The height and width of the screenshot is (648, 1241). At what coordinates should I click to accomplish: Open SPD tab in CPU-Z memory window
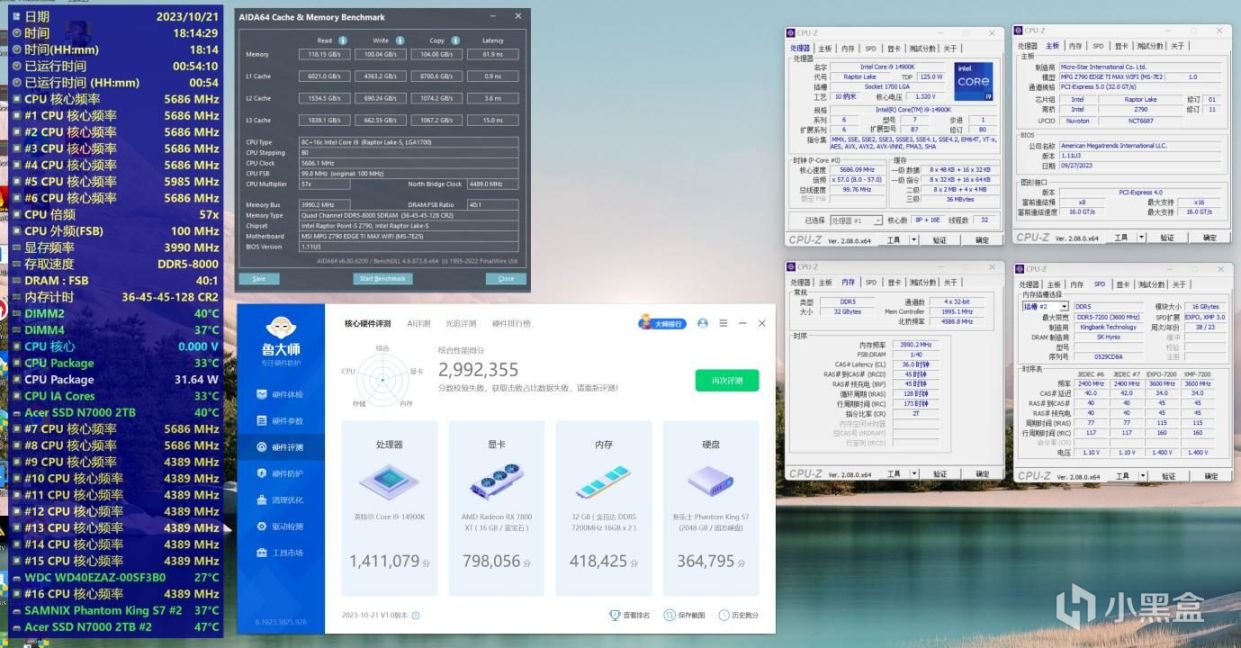coord(869,283)
